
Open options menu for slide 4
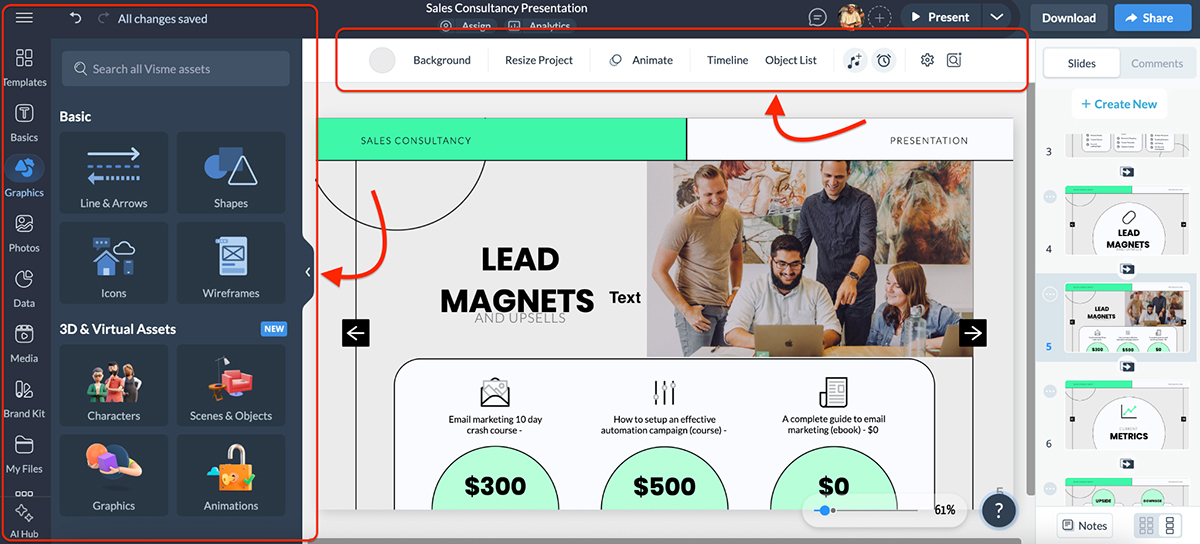pyautogui.click(x=1050, y=197)
